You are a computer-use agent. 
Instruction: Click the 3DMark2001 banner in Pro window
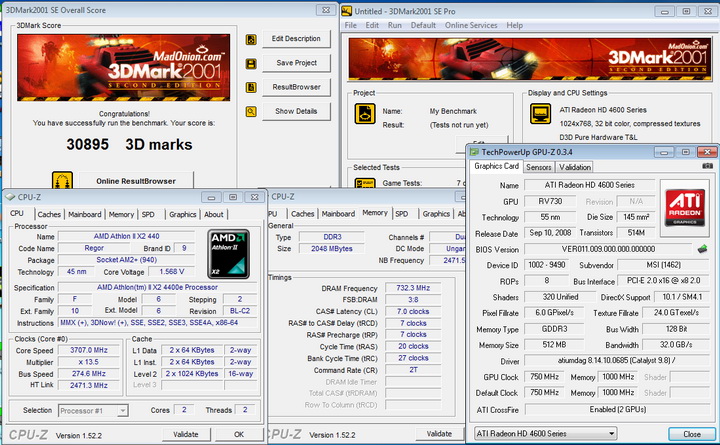tap(530, 59)
